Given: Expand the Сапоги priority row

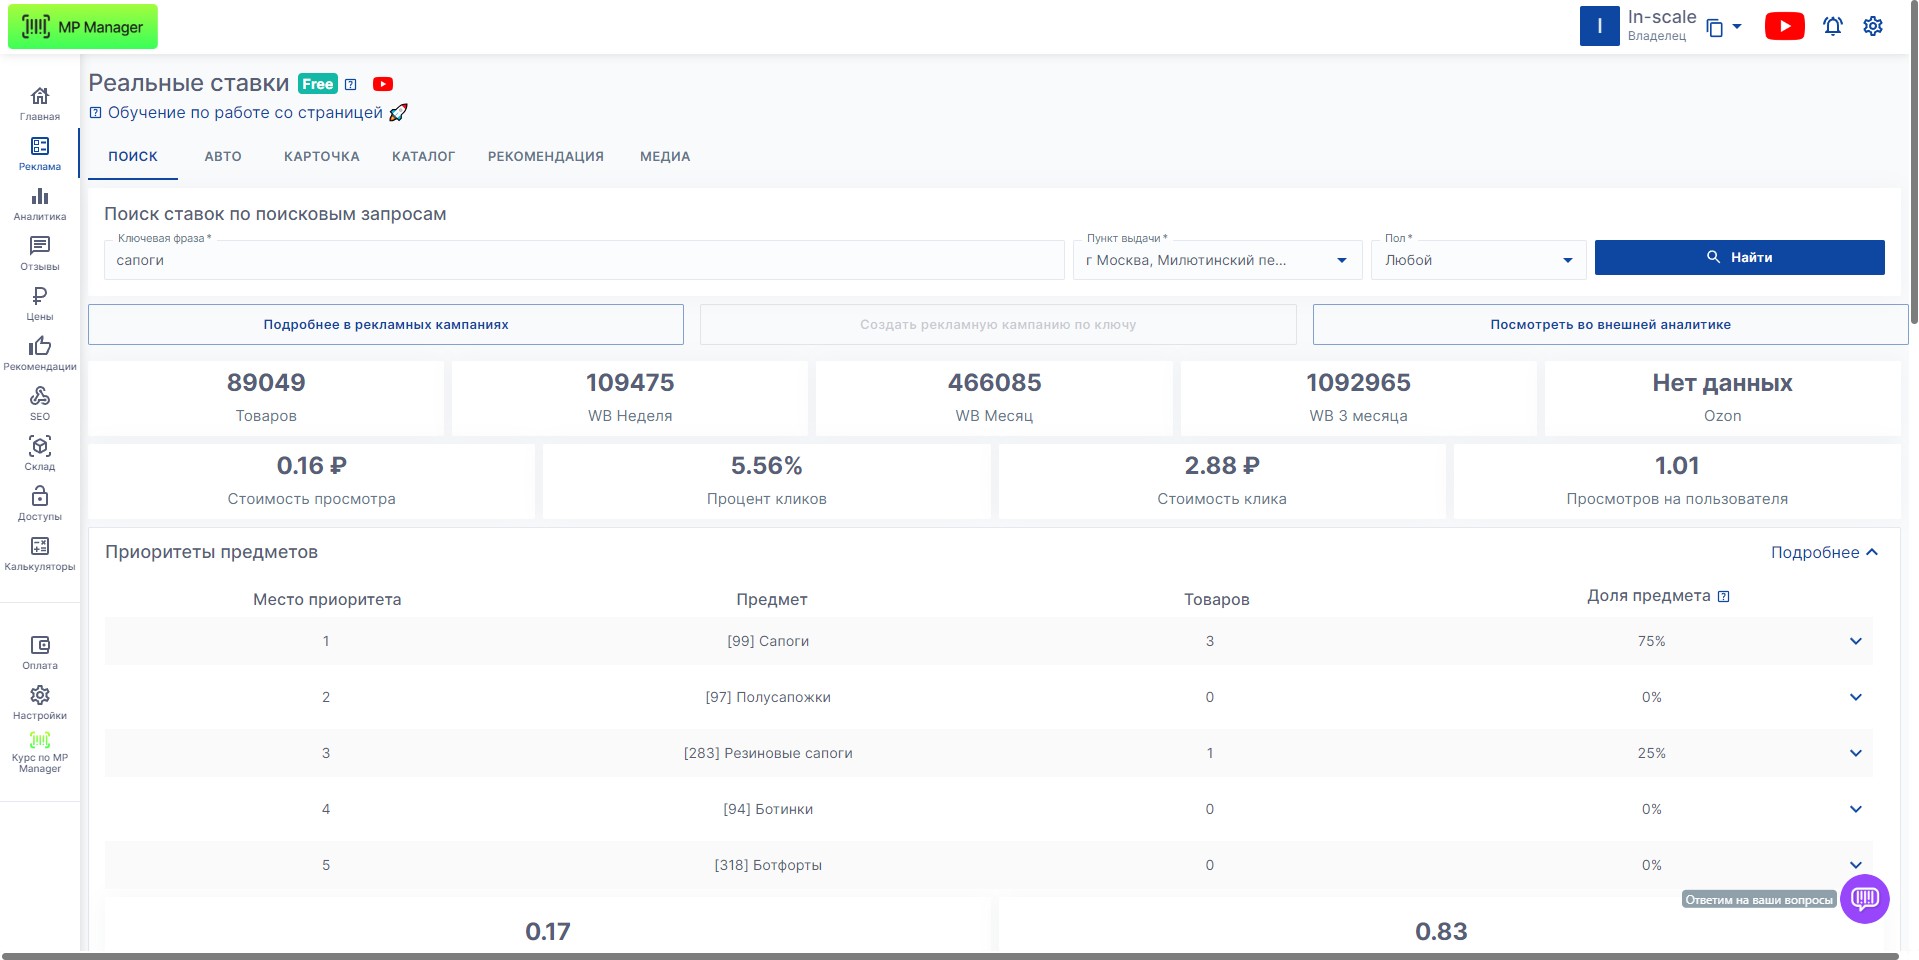Looking at the screenshot, I should pos(1855,641).
